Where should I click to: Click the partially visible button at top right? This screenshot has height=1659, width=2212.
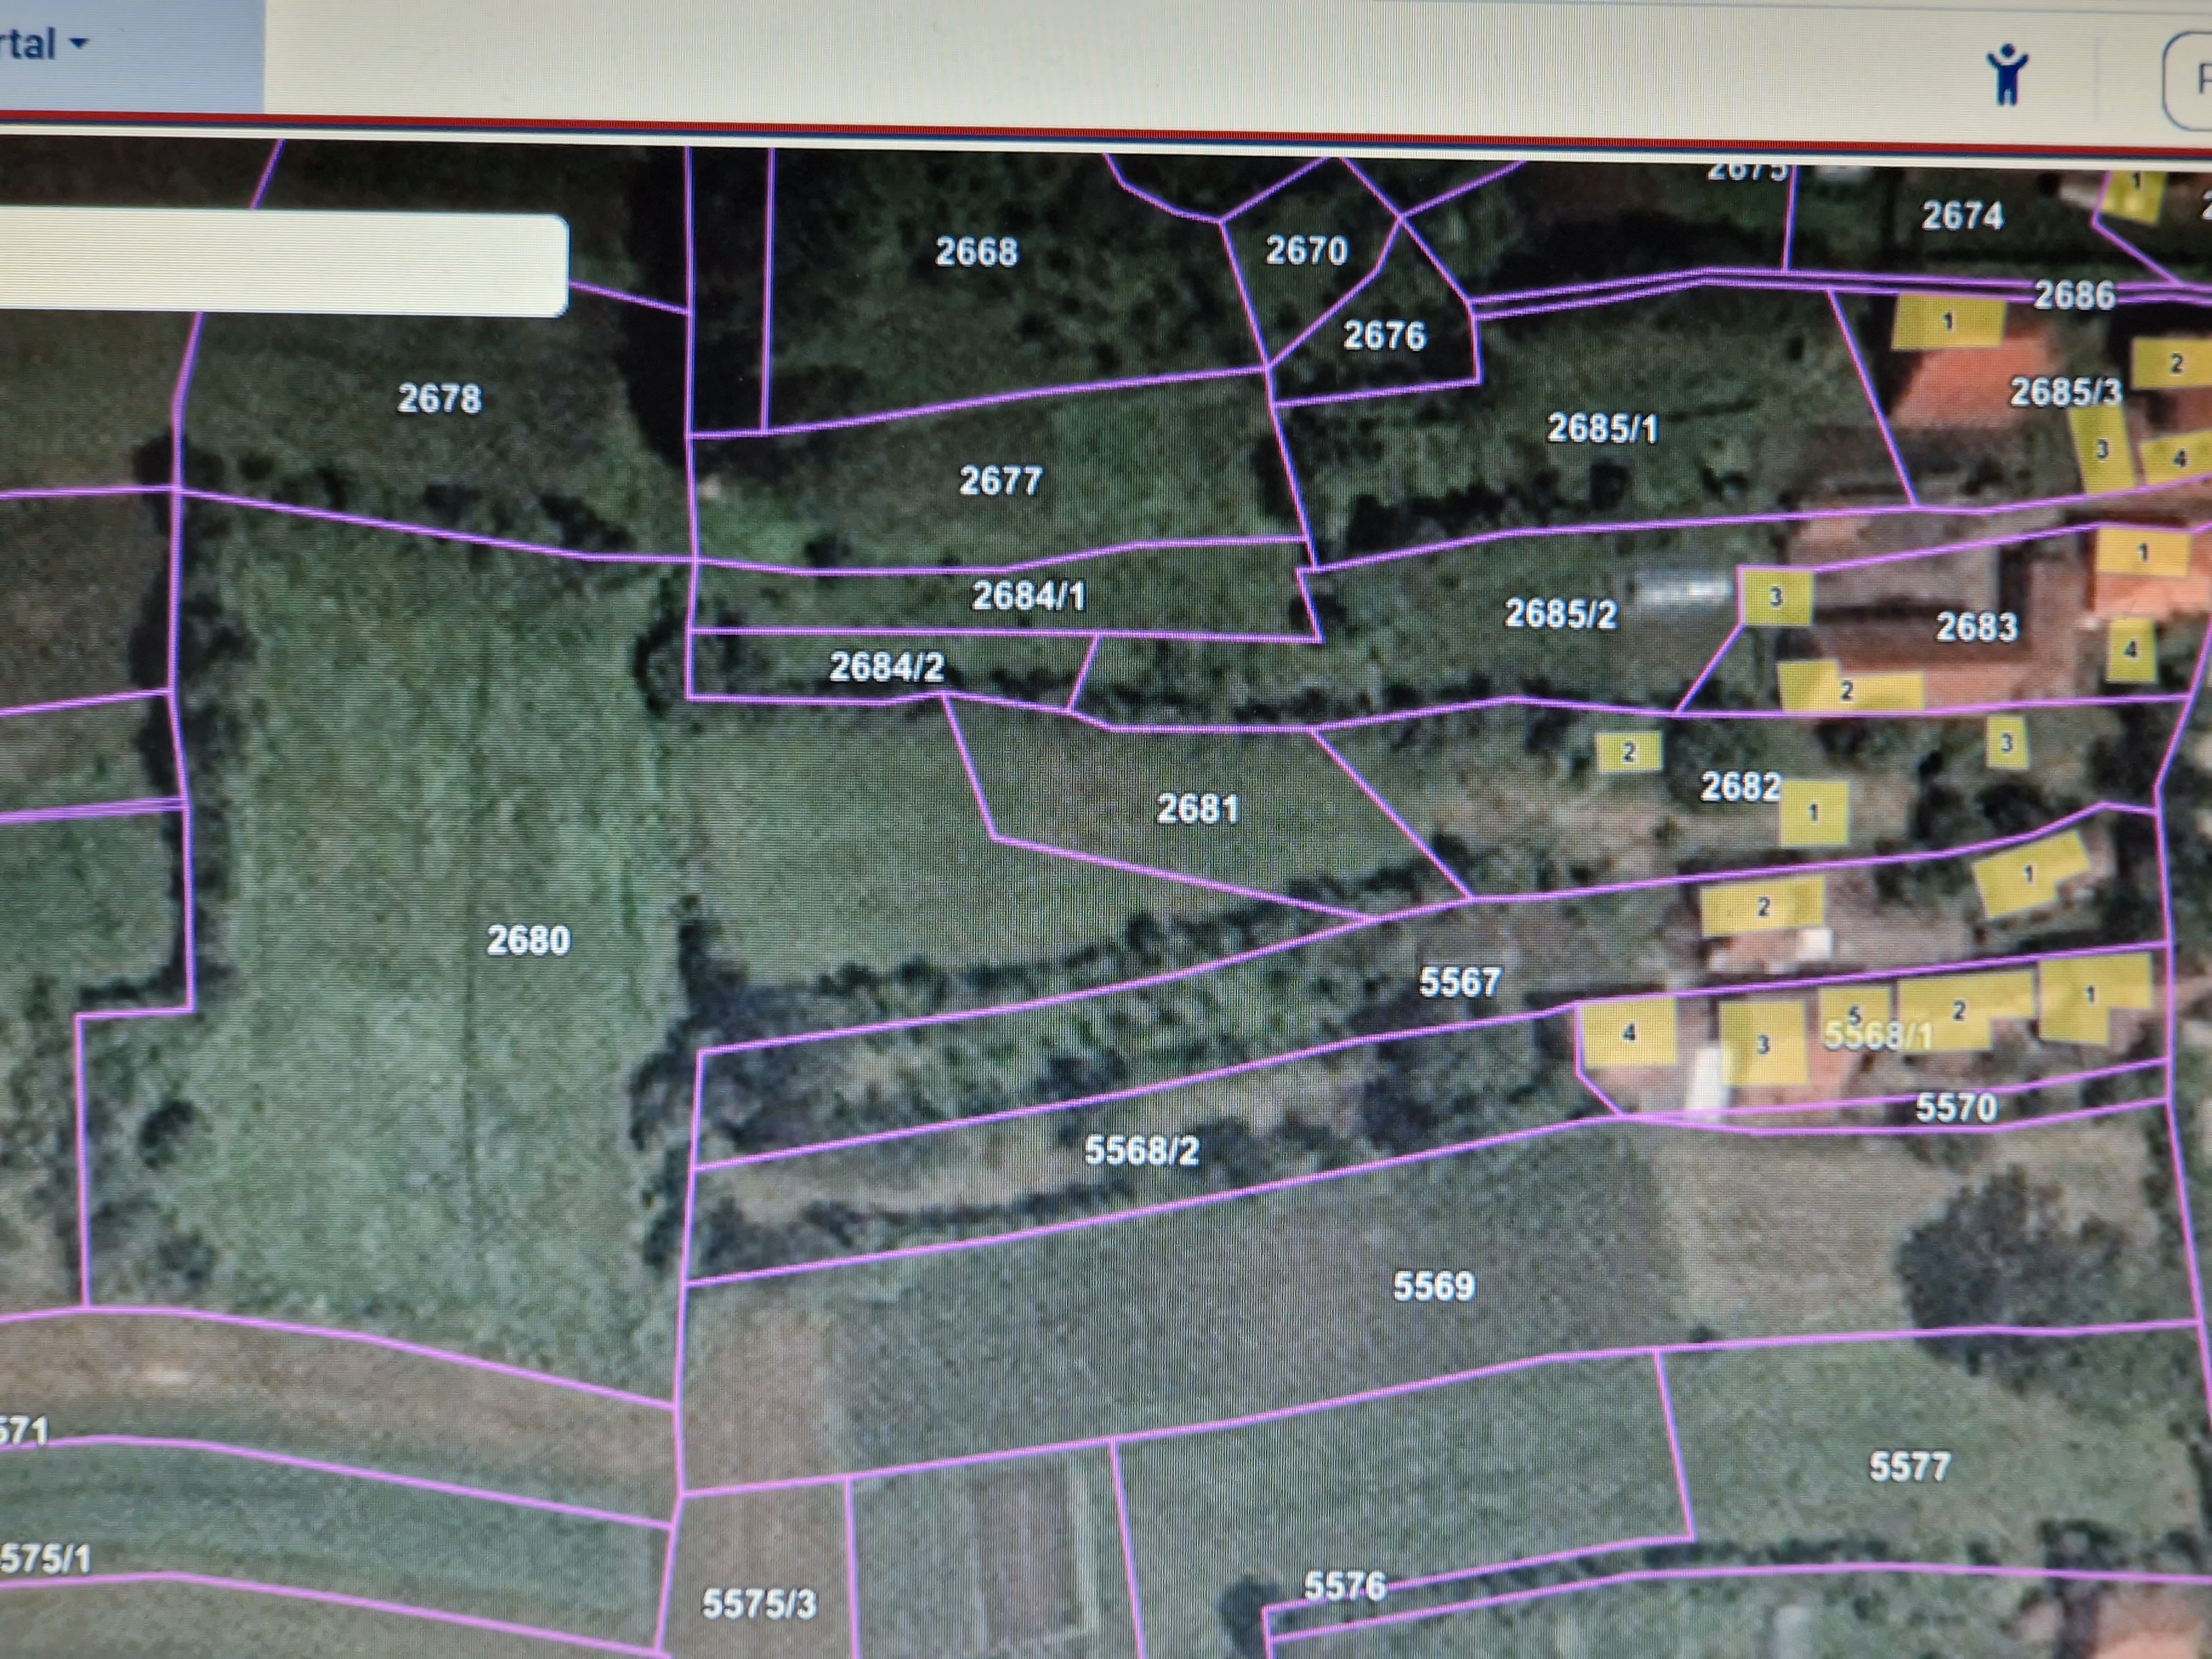tap(2192, 79)
